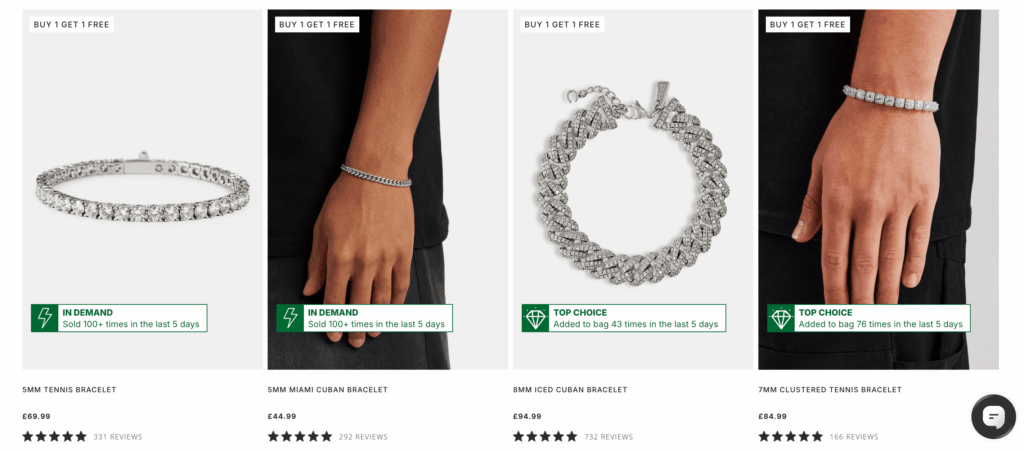Click diamond icon on 8MM Iced Cuban

click(x=535, y=318)
